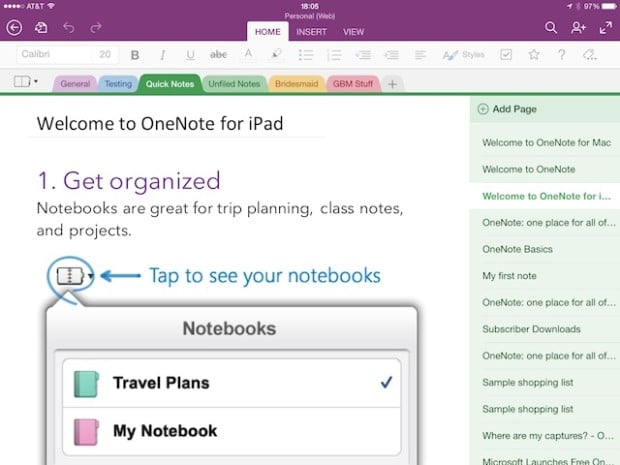The height and width of the screenshot is (465, 620).
Task: Select the text highlighter icon
Action: point(276,55)
